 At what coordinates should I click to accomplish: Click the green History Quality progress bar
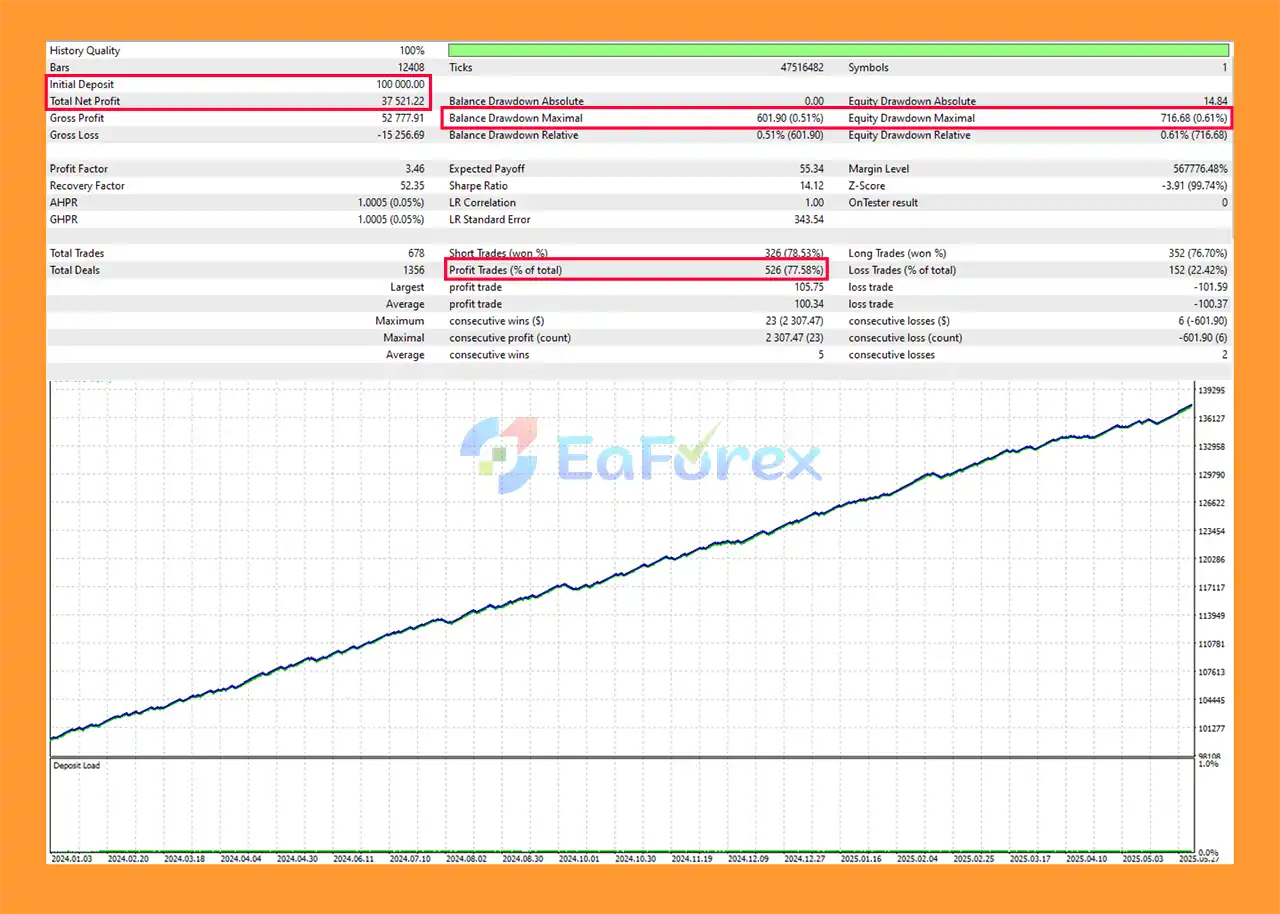point(838,50)
